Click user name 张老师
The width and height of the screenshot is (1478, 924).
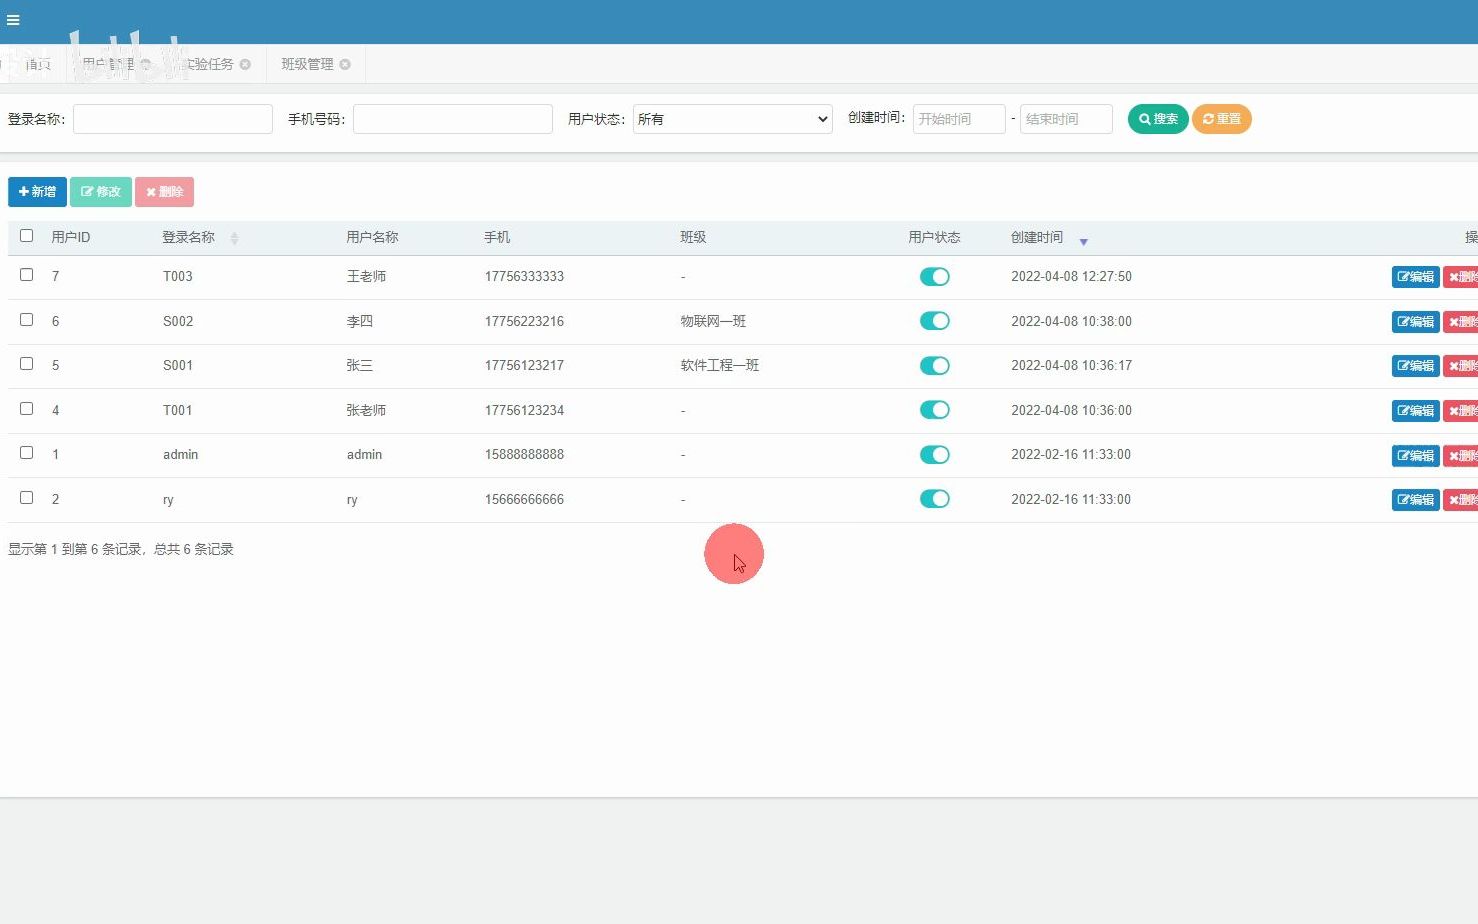coord(366,410)
